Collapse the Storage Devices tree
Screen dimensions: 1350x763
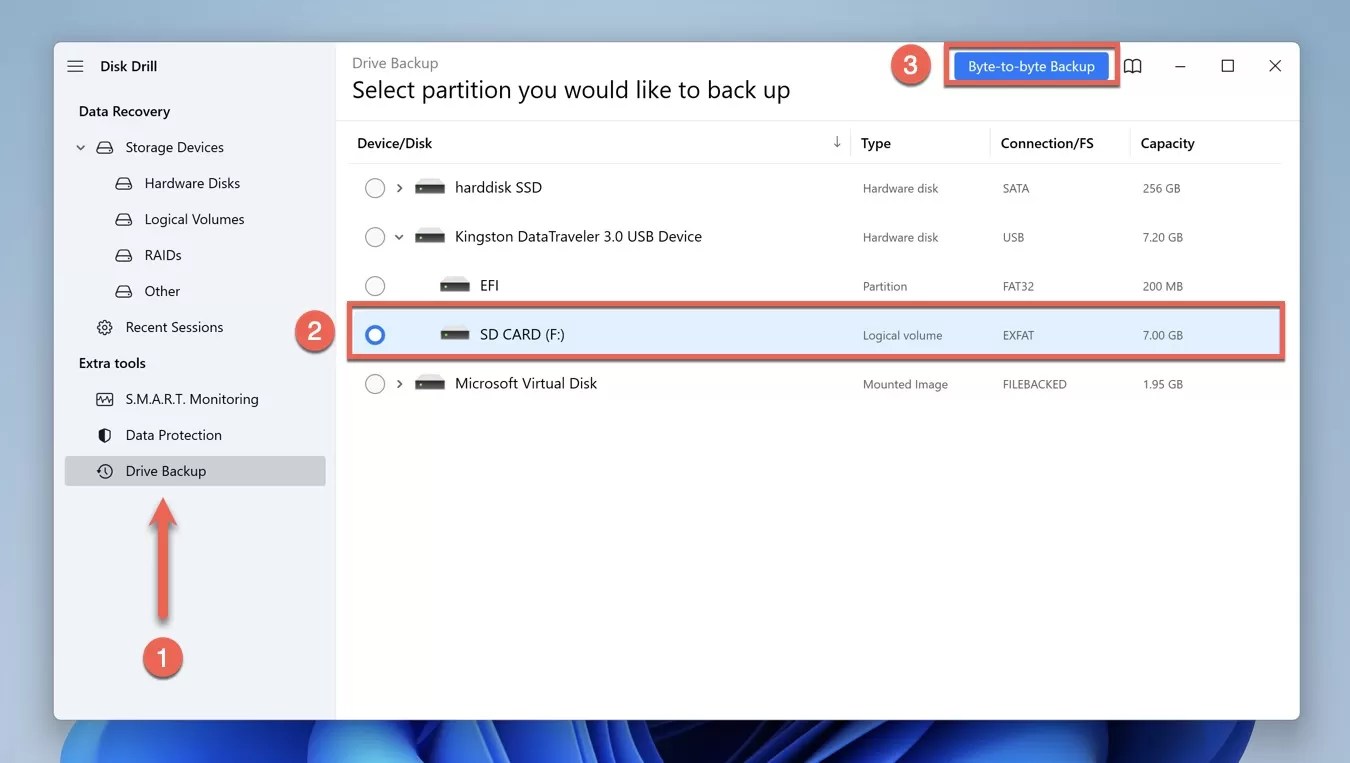click(81, 147)
